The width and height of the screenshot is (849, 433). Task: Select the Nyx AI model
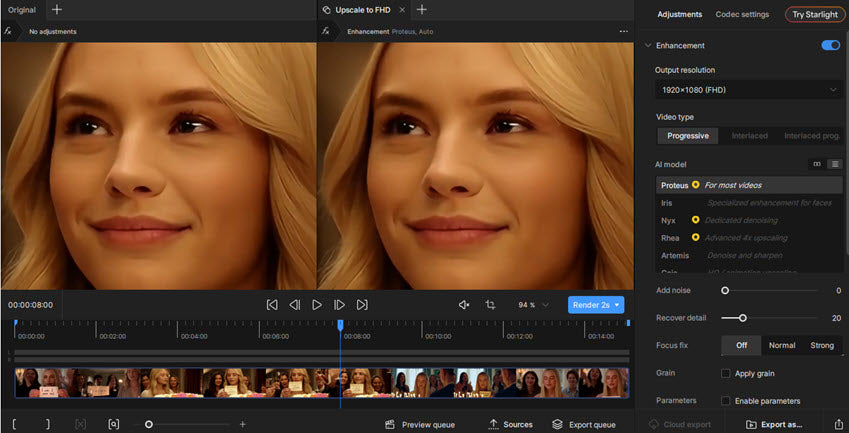coord(749,220)
